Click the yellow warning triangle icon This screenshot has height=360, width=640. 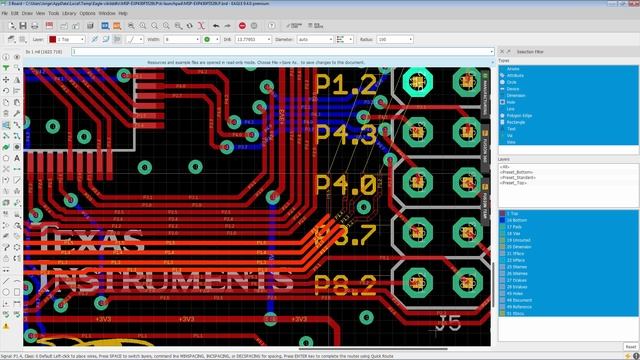point(6,326)
